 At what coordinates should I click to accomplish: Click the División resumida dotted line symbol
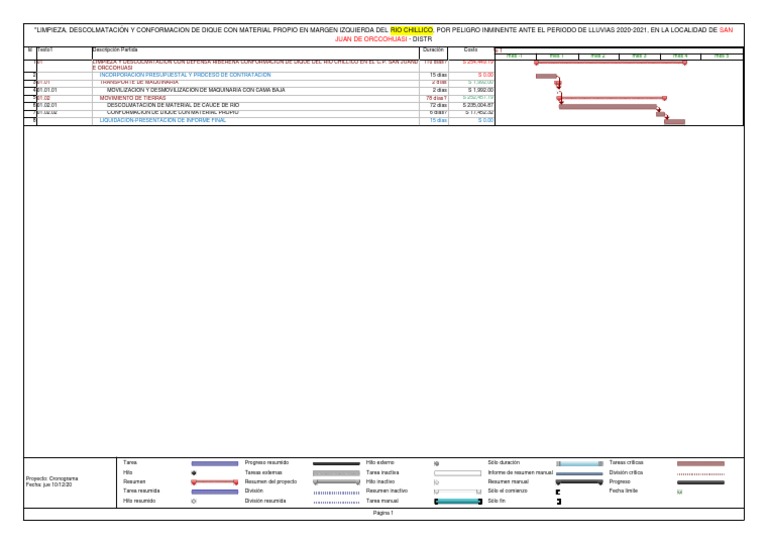click(x=336, y=502)
